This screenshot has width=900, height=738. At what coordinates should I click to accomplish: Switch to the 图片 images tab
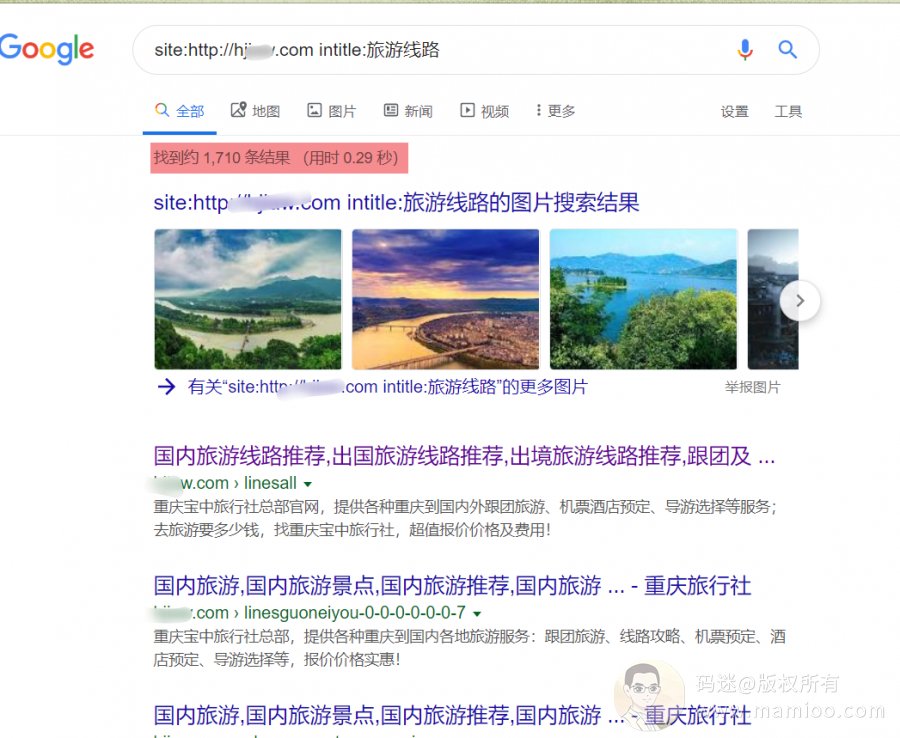point(332,111)
